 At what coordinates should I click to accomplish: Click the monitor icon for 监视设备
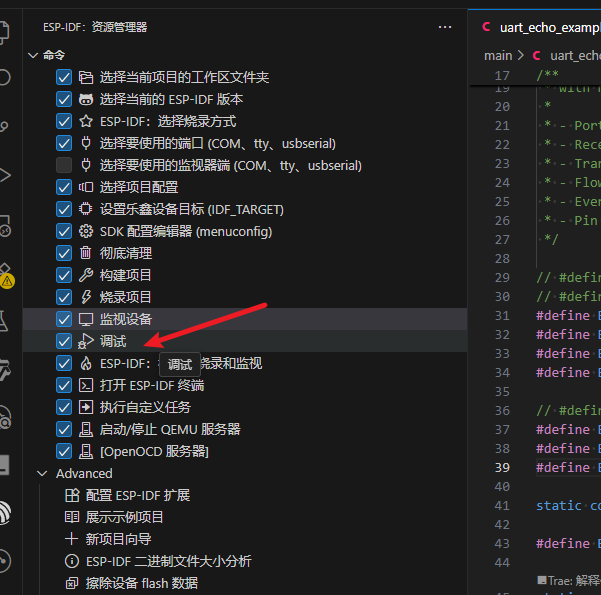86,319
